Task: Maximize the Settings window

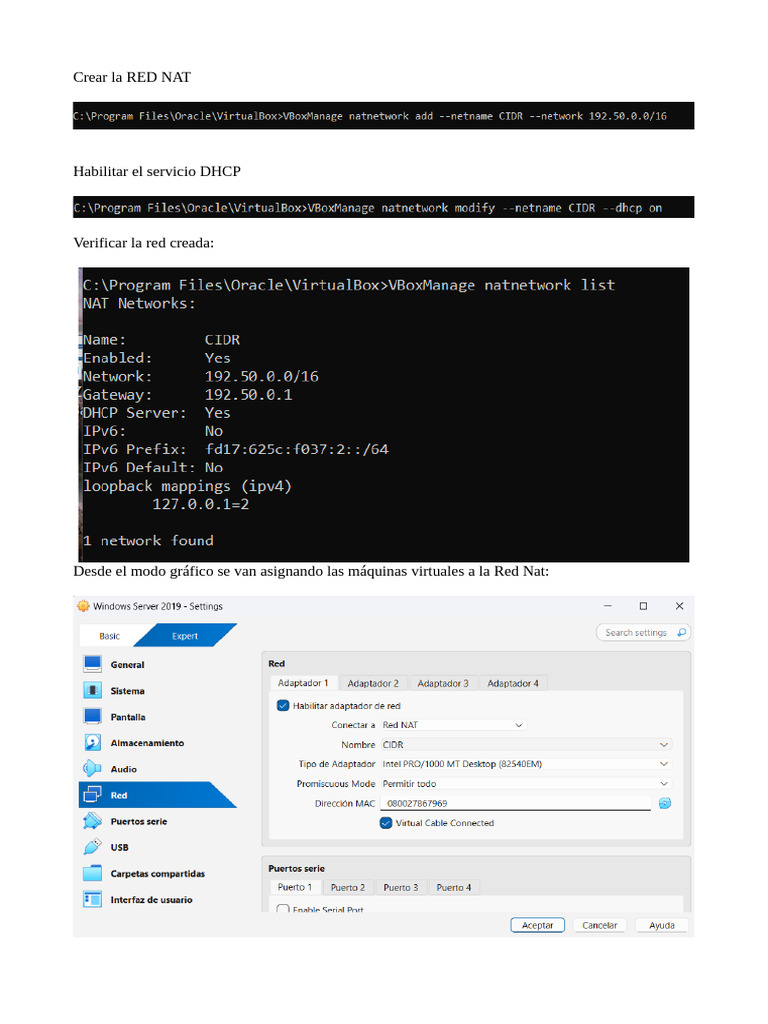Action: coord(643,606)
